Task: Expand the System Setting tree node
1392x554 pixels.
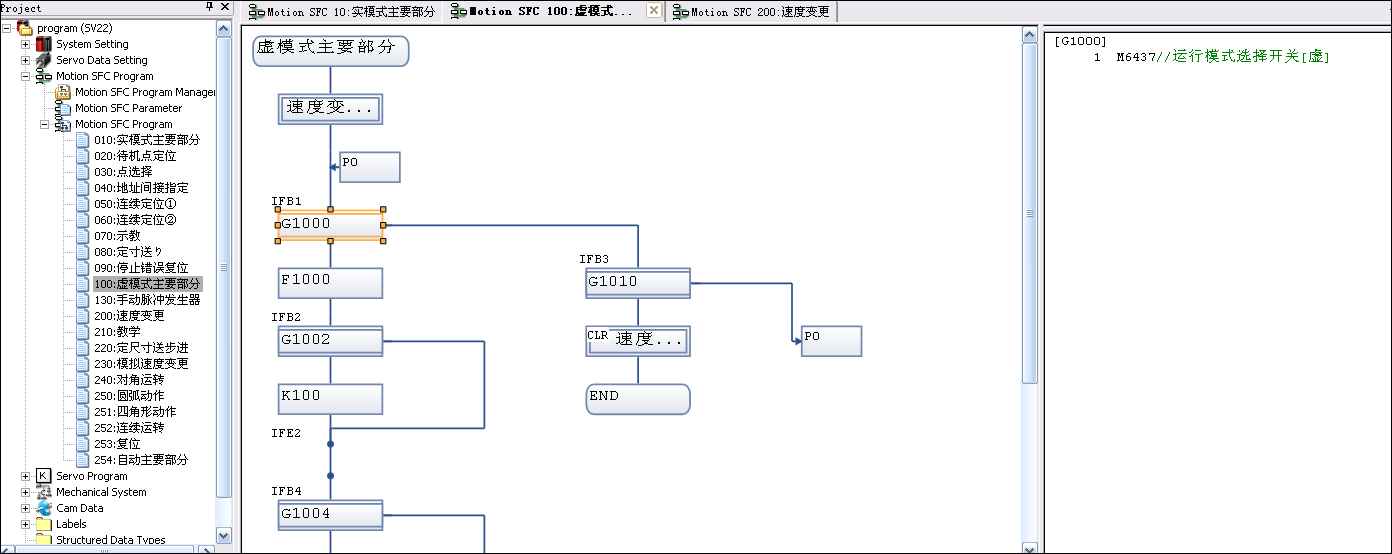Action: click(26, 44)
